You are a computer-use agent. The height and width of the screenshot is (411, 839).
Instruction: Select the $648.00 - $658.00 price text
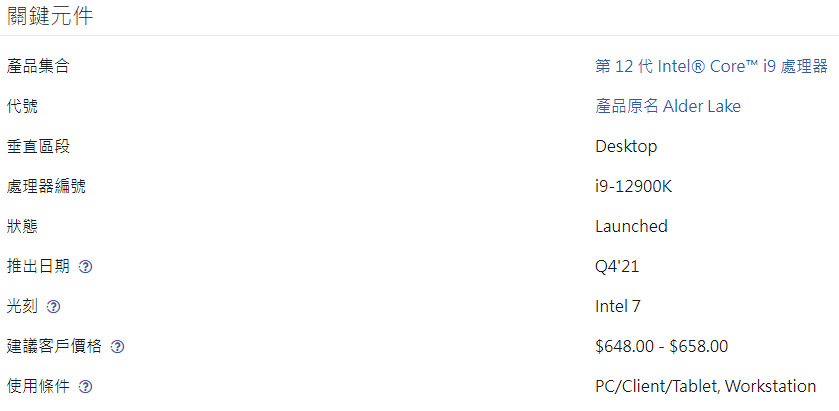tap(661, 346)
